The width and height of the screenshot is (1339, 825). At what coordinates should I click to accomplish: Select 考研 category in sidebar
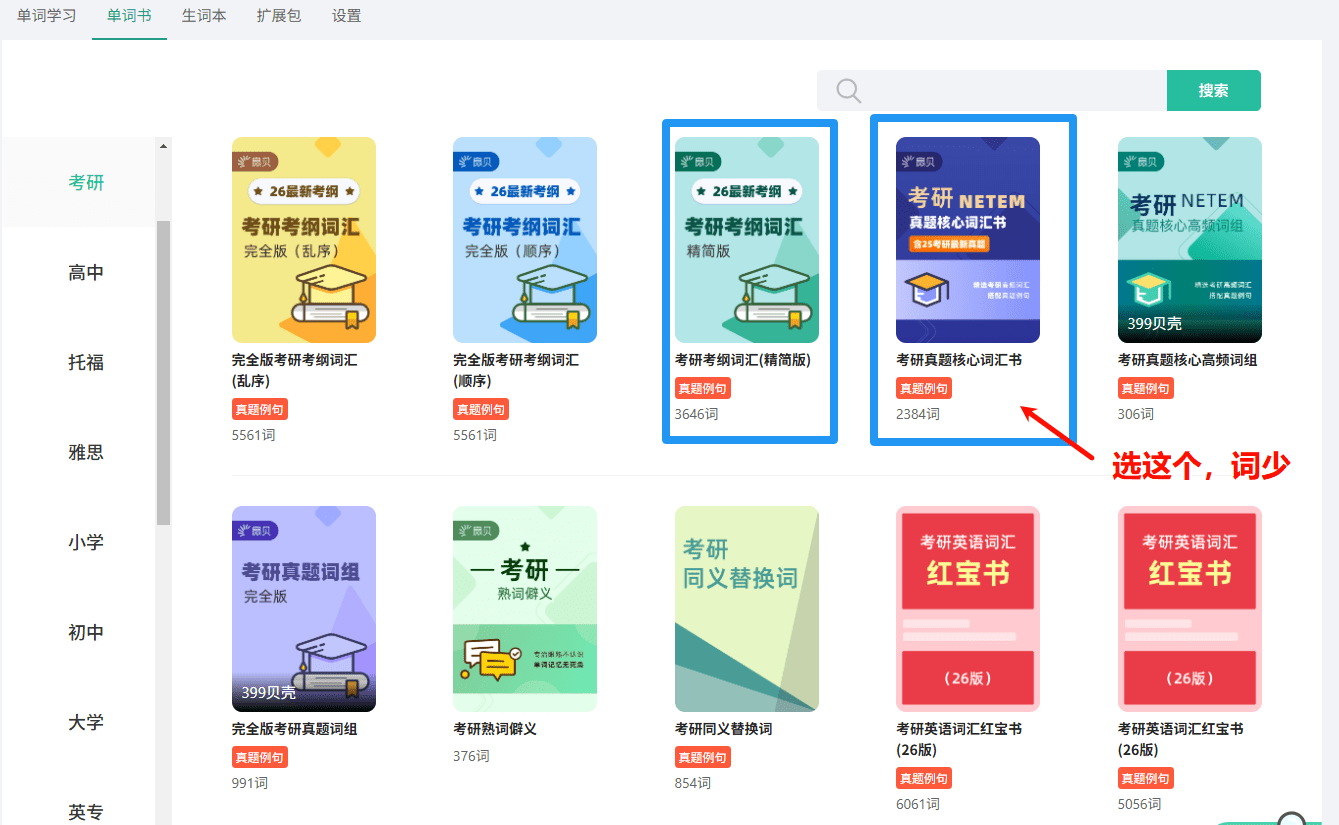[86, 182]
